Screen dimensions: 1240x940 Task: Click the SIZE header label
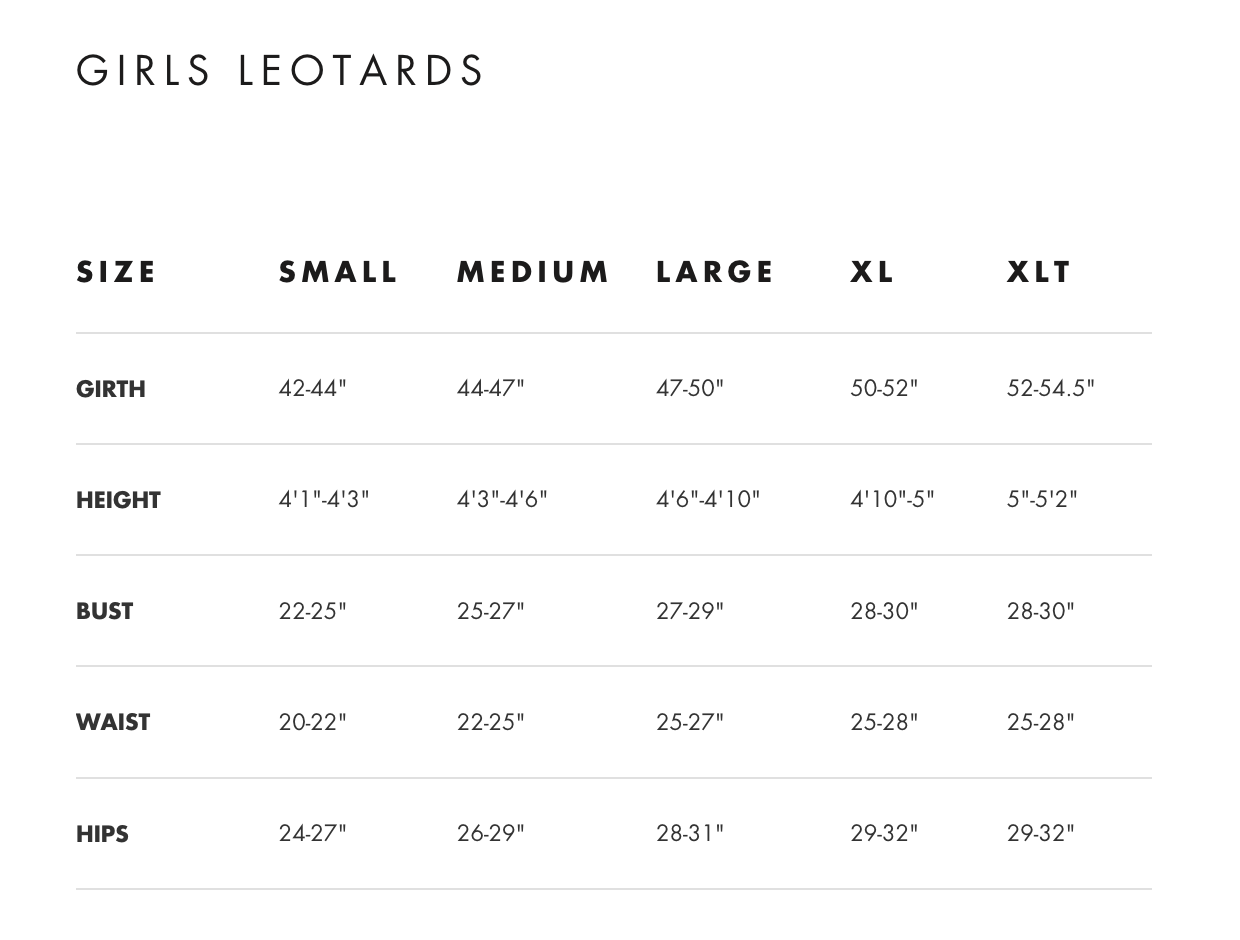[116, 272]
